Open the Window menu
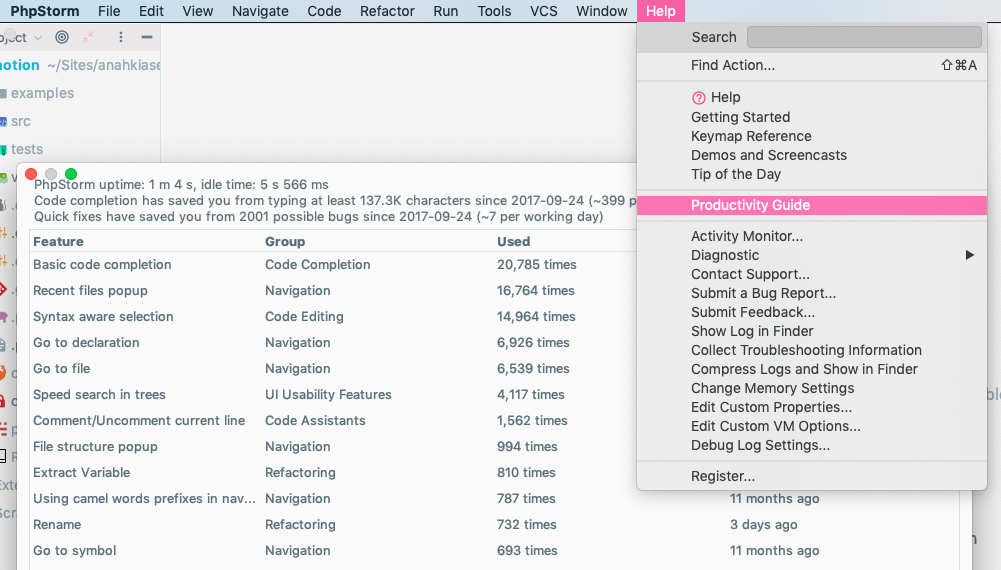Screen dimensions: 1001x570 [602, 11]
